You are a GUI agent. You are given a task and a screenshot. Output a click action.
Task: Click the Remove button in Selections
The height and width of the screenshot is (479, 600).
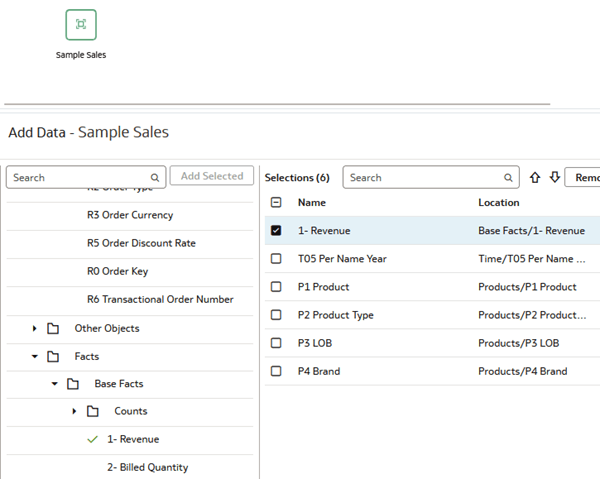point(583,178)
